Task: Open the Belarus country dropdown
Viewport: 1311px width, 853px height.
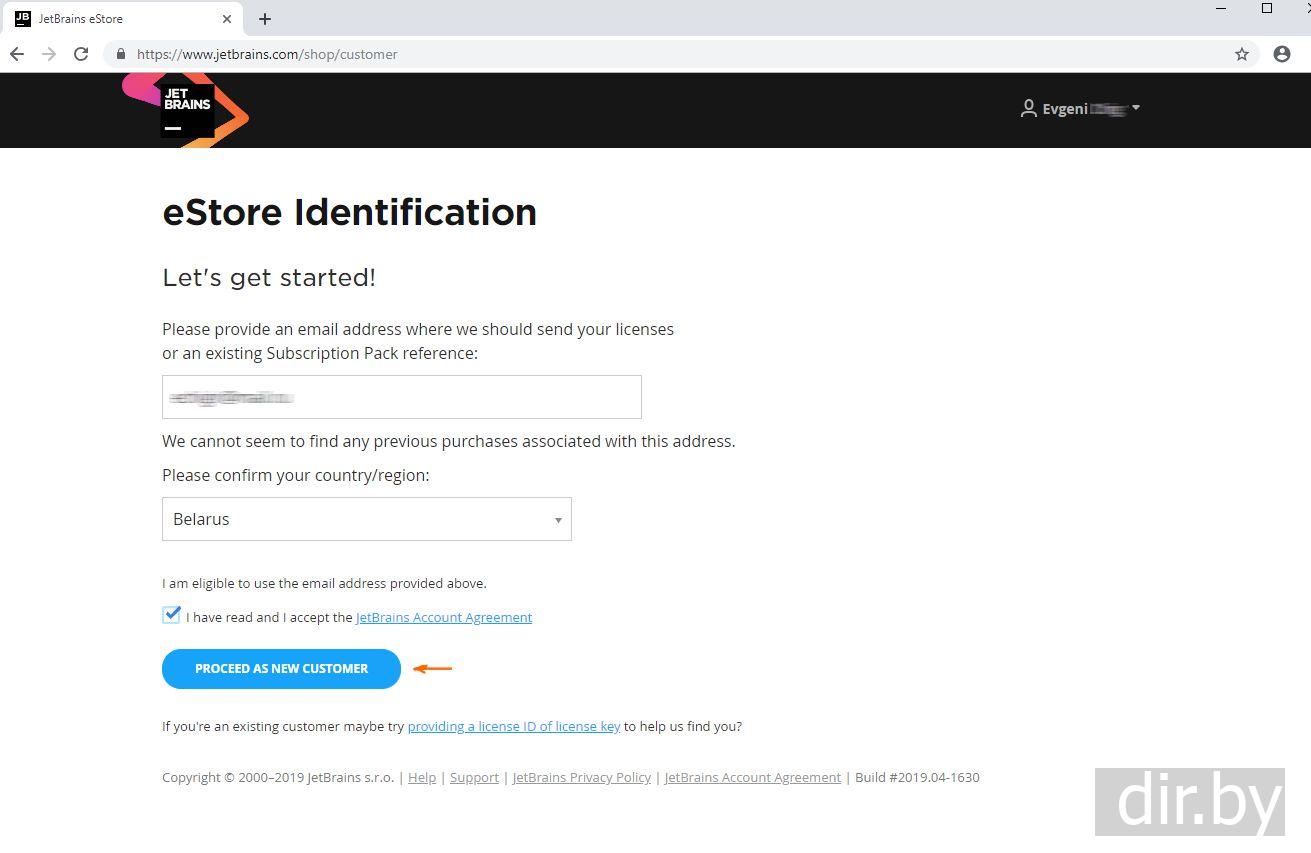Action: click(366, 519)
